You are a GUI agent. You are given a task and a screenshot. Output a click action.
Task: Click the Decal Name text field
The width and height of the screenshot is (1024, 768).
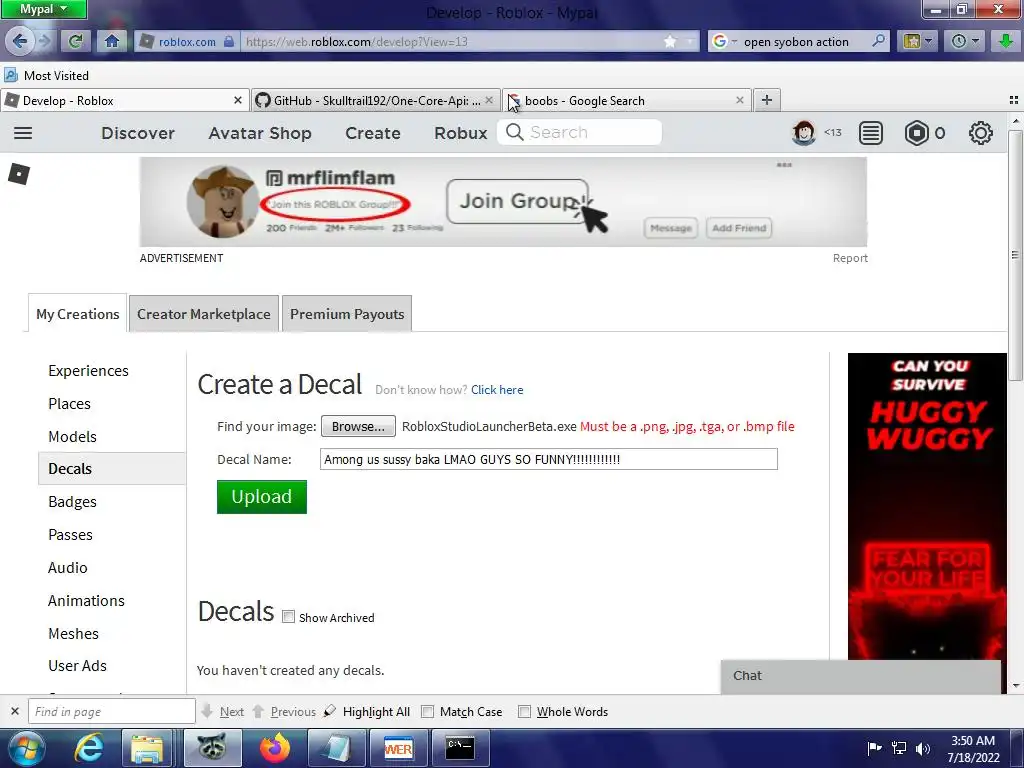[x=549, y=459]
